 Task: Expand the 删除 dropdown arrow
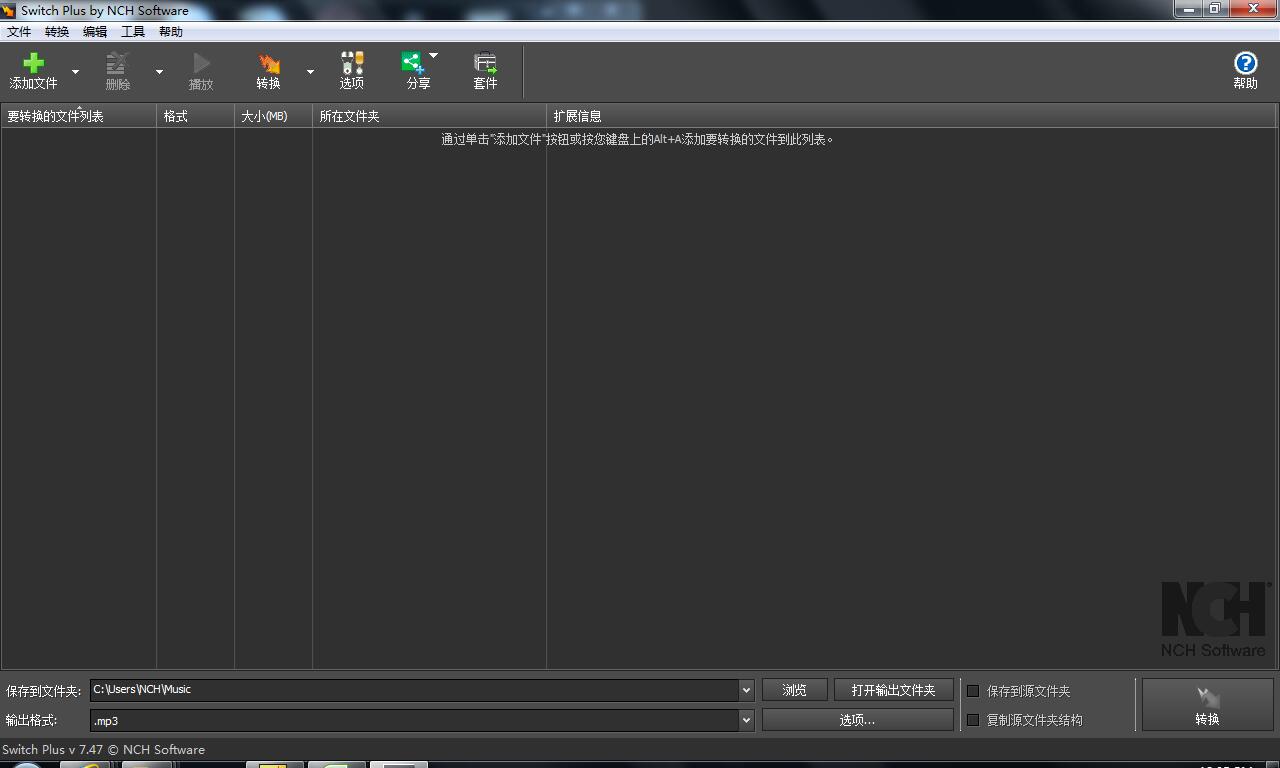point(159,72)
